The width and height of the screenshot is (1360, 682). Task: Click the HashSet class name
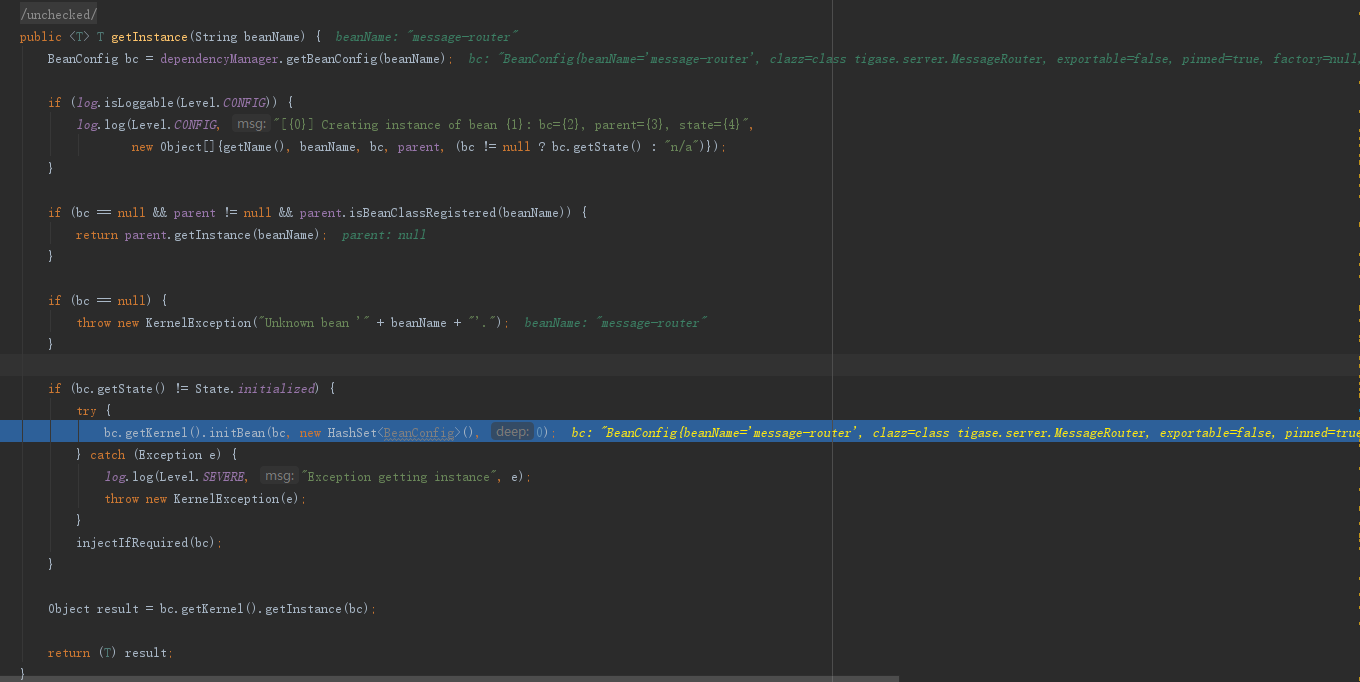coord(351,433)
